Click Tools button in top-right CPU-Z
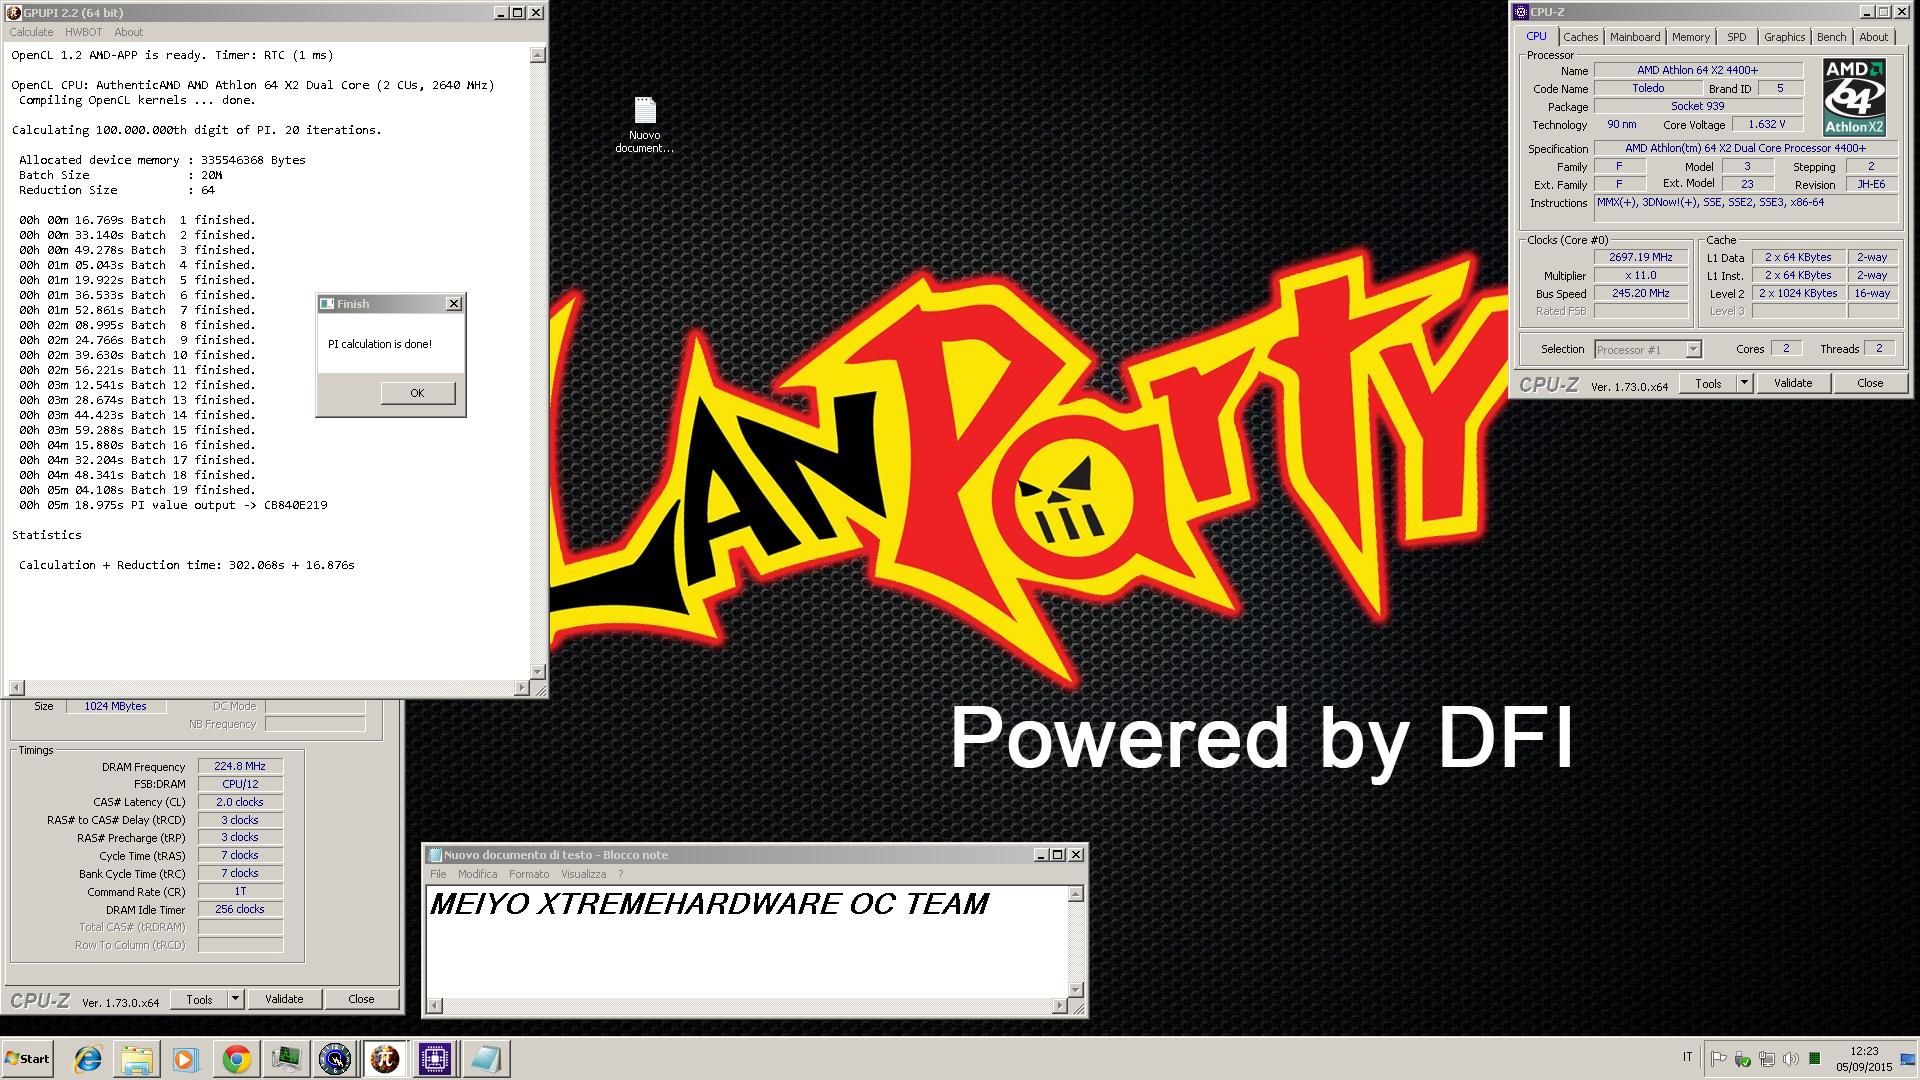This screenshot has height=1080, width=1920. pos(1708,383)
